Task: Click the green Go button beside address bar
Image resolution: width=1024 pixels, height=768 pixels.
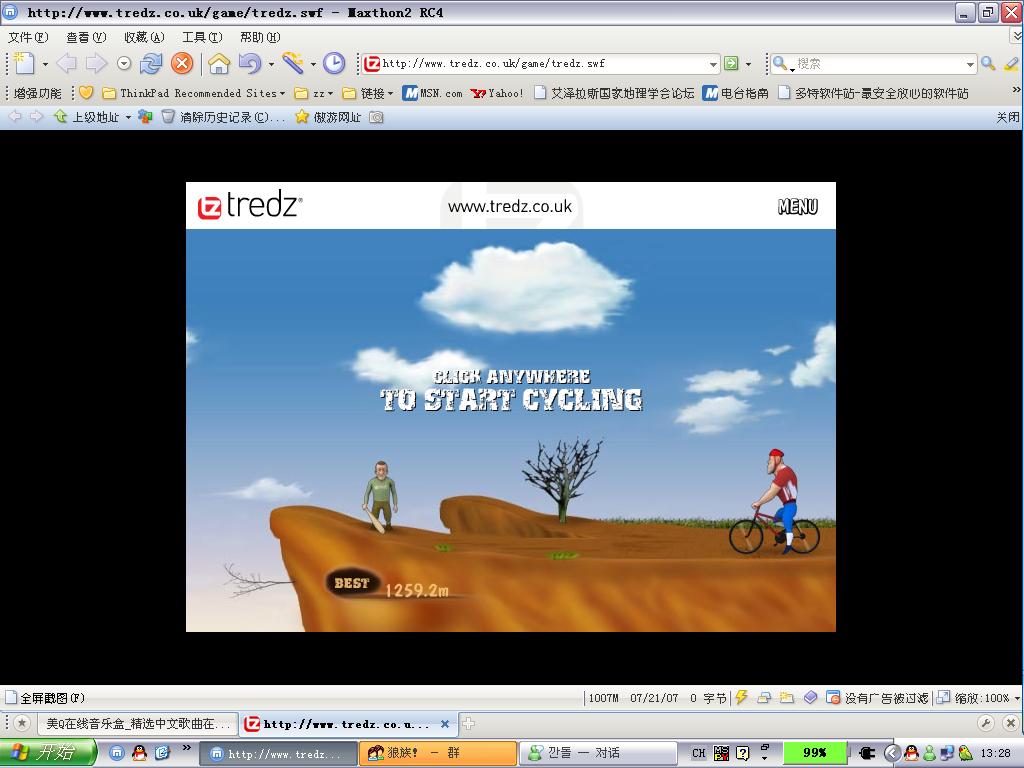Action: 731,63
